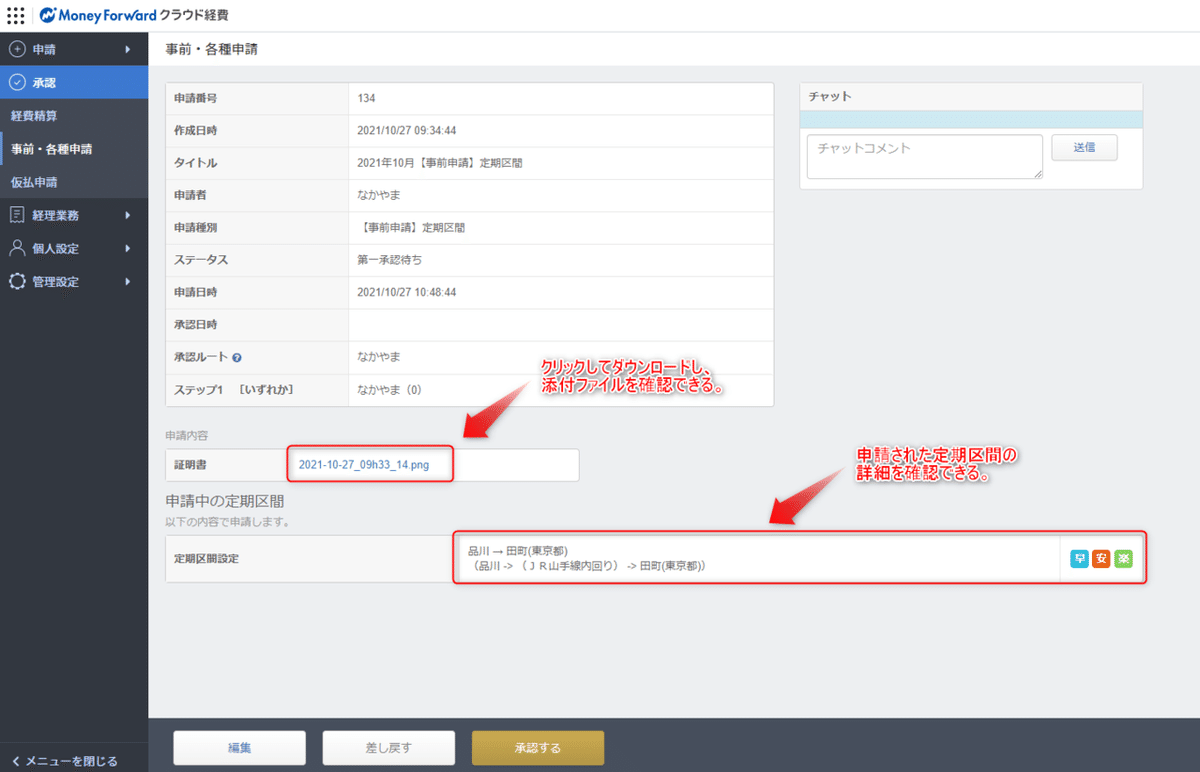Click creation time 2021/10/27 09:34:44
1200x772 pixels.
point(407,130)
